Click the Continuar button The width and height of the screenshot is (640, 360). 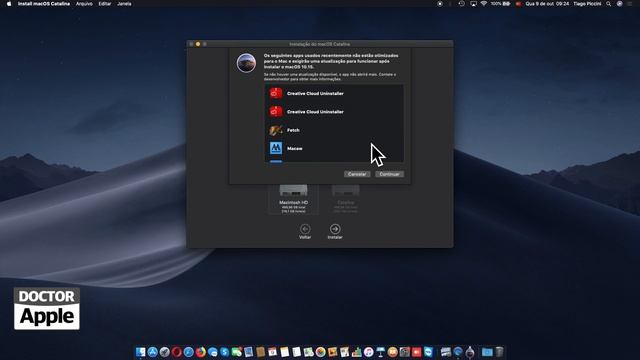pyautogui.click(x=389, y=174)
